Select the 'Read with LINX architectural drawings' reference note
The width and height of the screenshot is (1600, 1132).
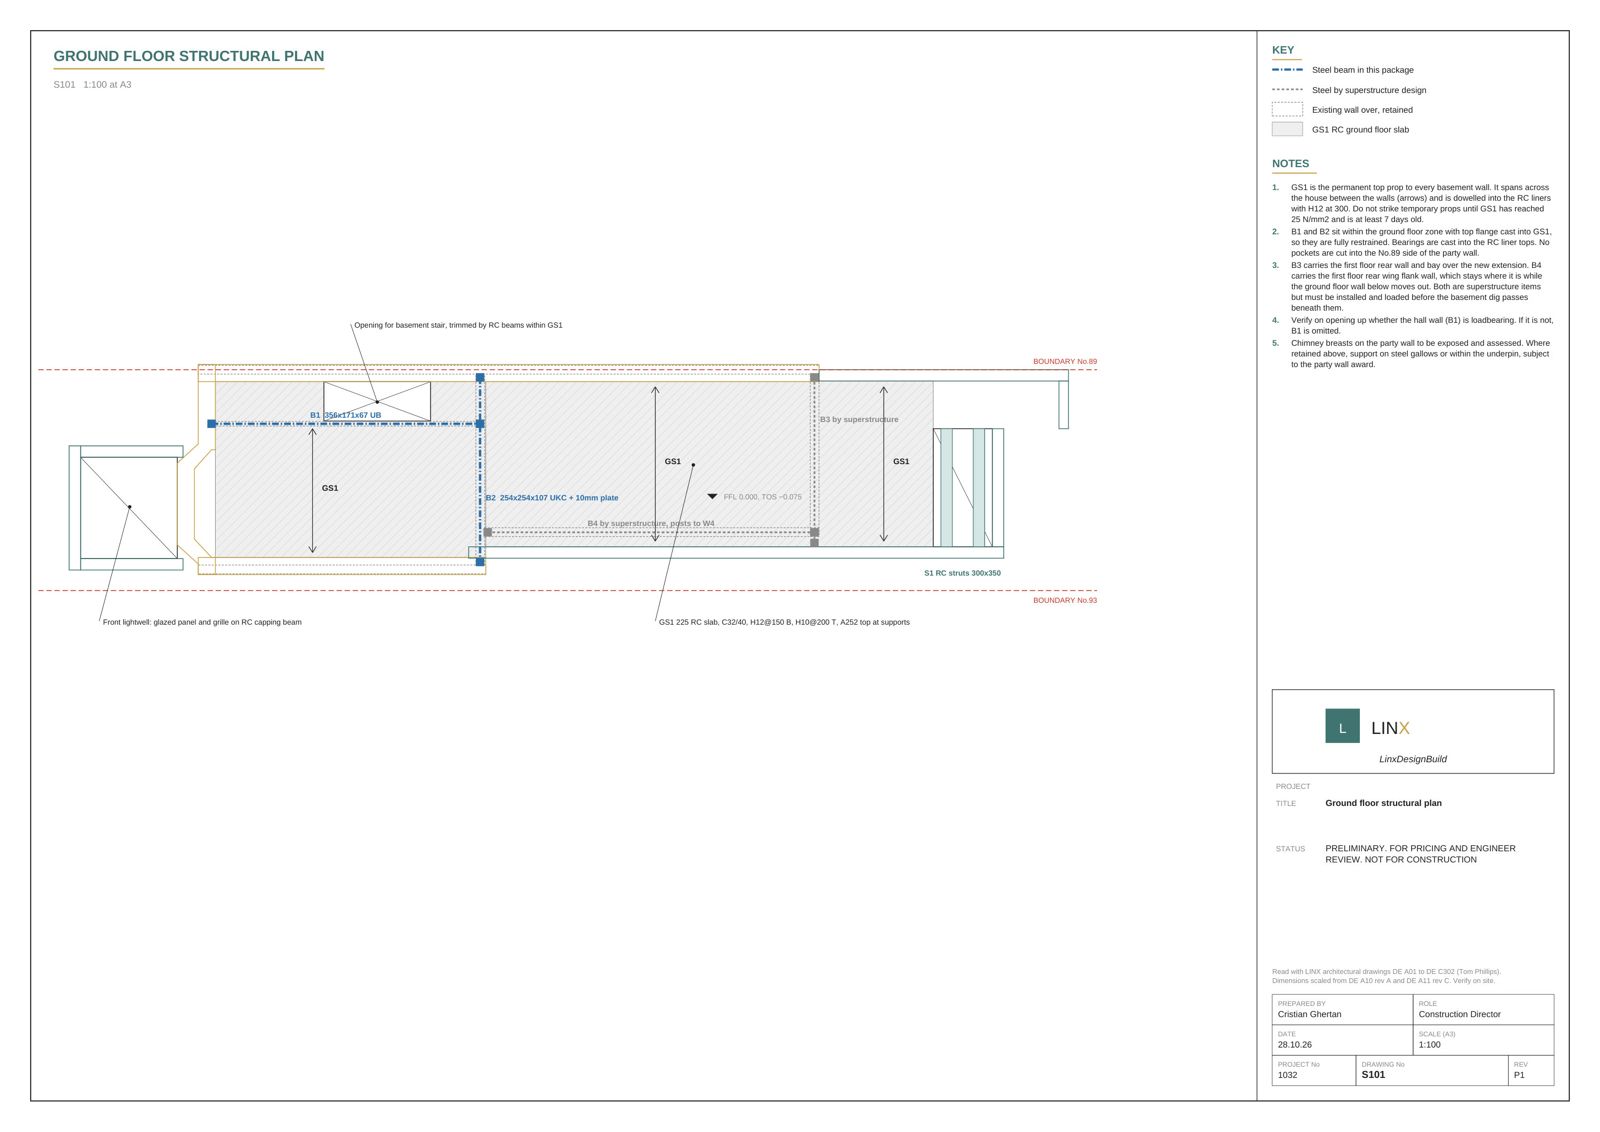pos(1386,976)
